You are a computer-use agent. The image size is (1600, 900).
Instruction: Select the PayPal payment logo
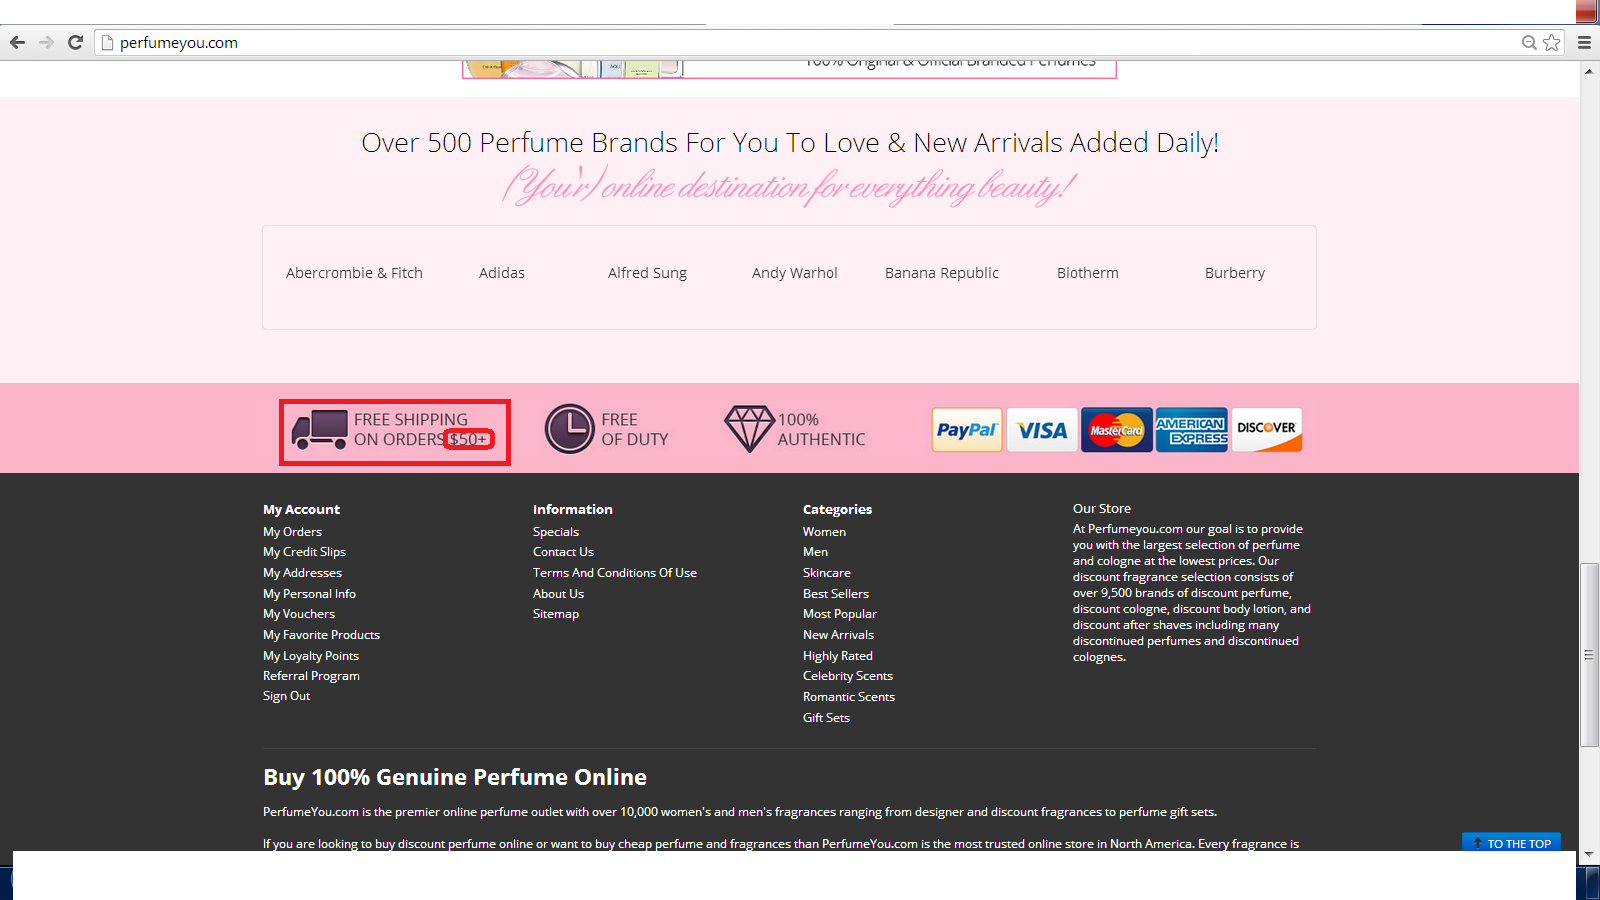point(967,430)
